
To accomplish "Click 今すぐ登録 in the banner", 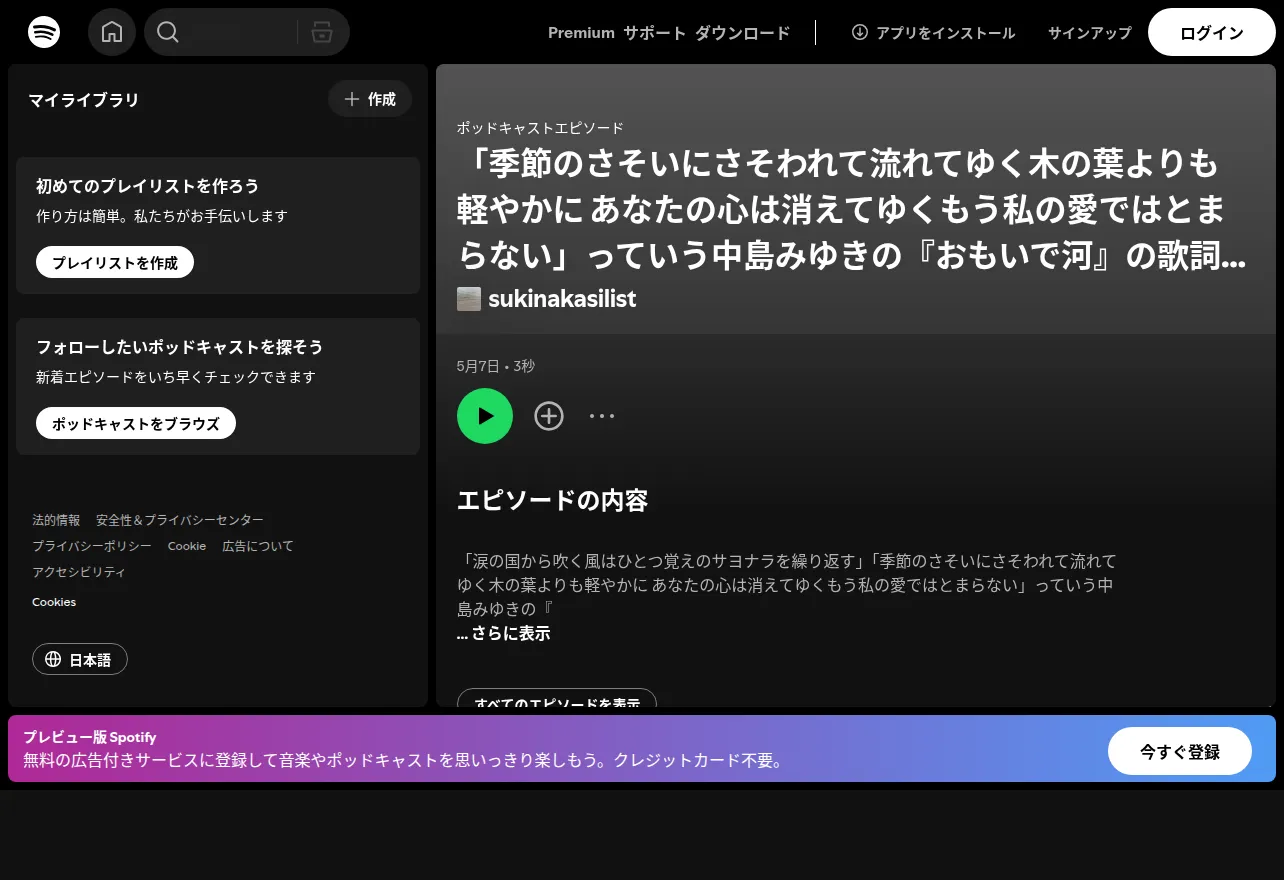I will coord(1180,751).
